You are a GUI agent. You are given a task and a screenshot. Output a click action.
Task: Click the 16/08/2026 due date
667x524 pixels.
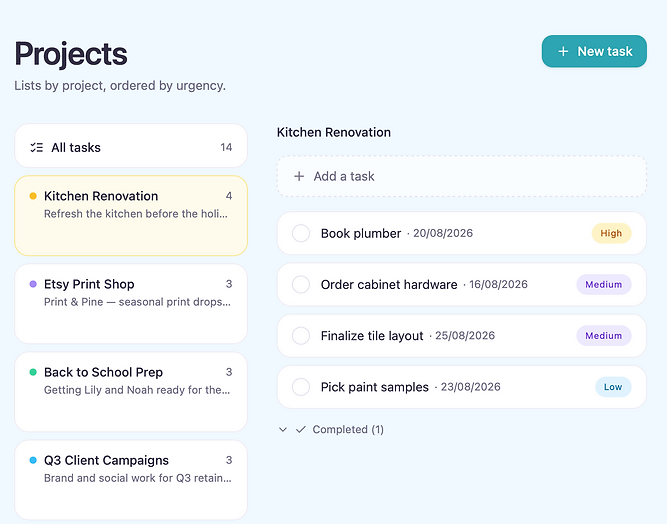[x=498, y=284]
